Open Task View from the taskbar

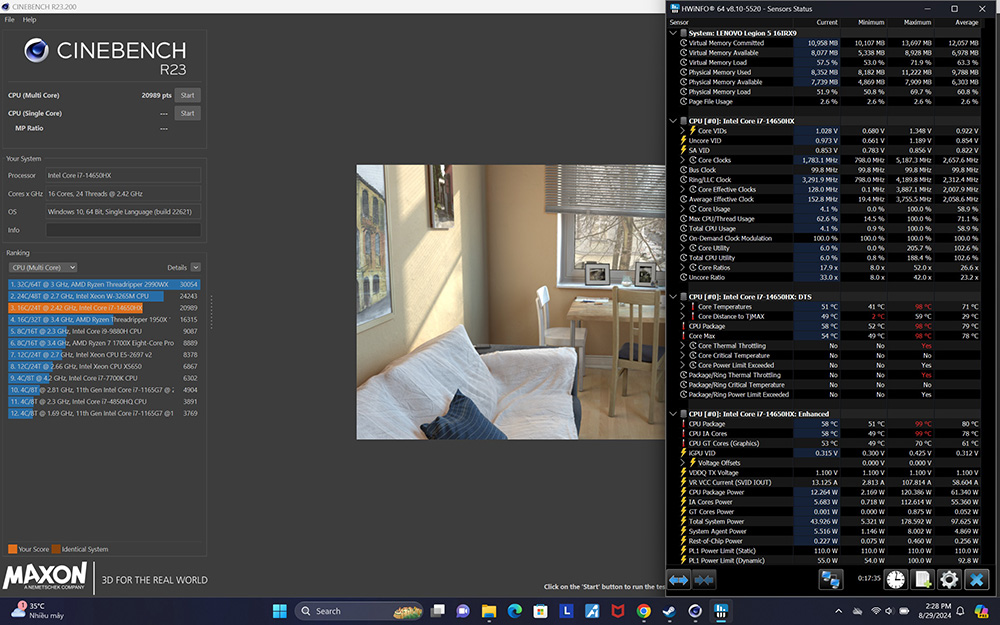pos(438,611)
